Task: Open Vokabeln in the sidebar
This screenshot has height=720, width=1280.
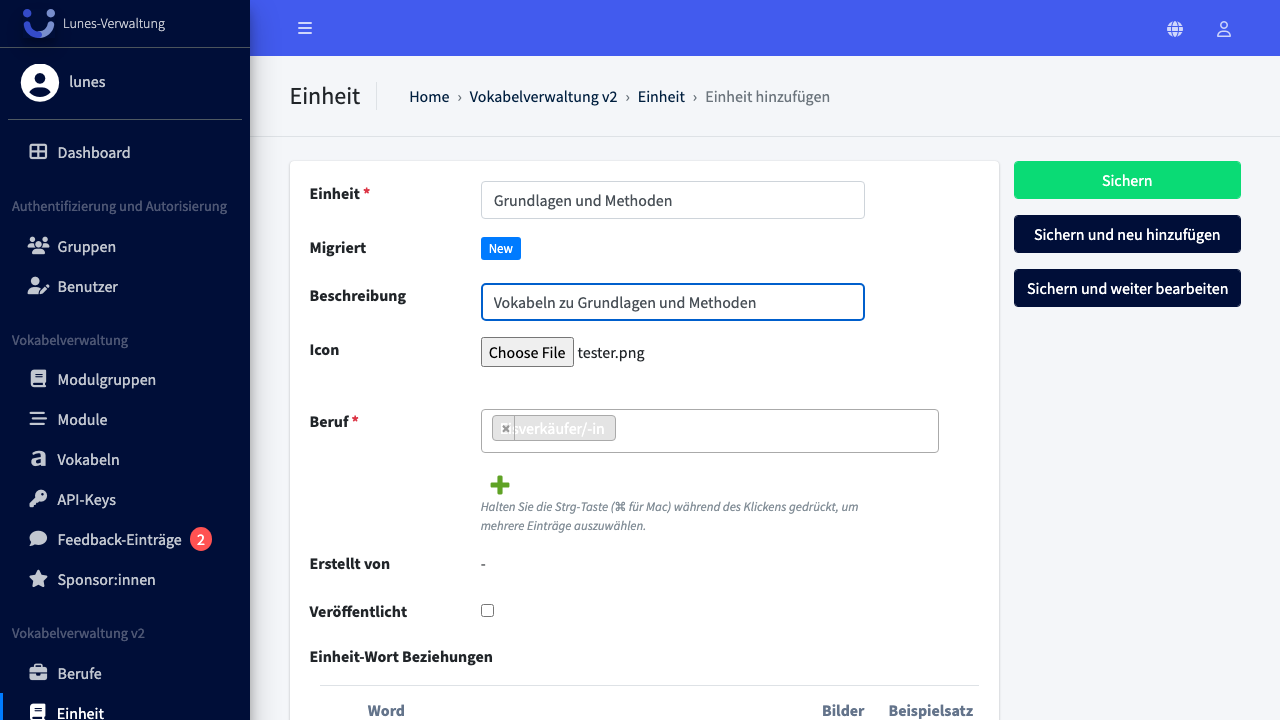Action: 125,459
